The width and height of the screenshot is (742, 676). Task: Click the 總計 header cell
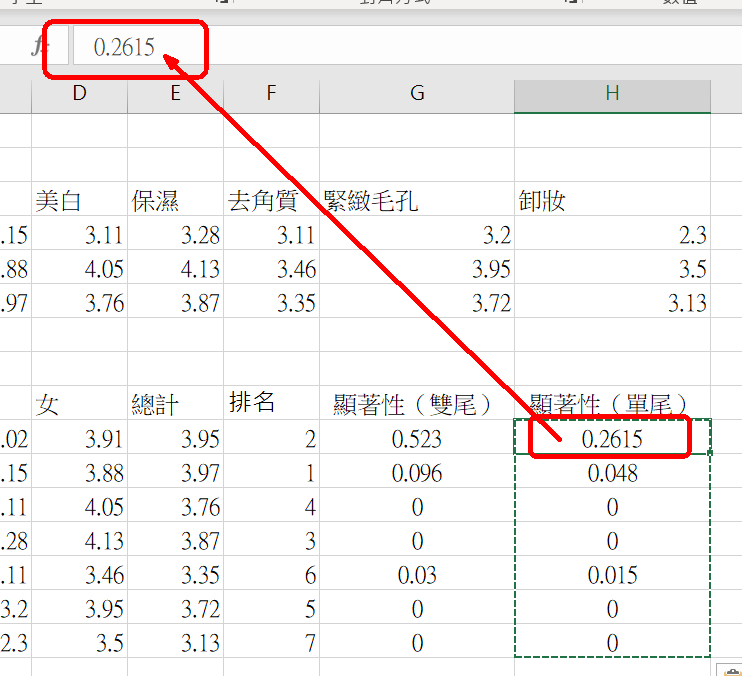pos(175,404)
